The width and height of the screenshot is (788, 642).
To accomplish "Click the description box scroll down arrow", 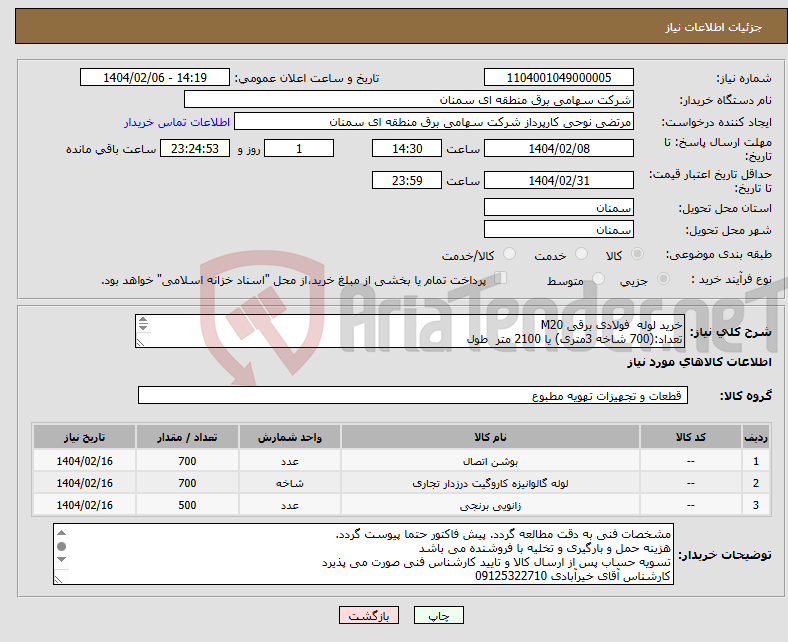I will [x=143, y=328].
